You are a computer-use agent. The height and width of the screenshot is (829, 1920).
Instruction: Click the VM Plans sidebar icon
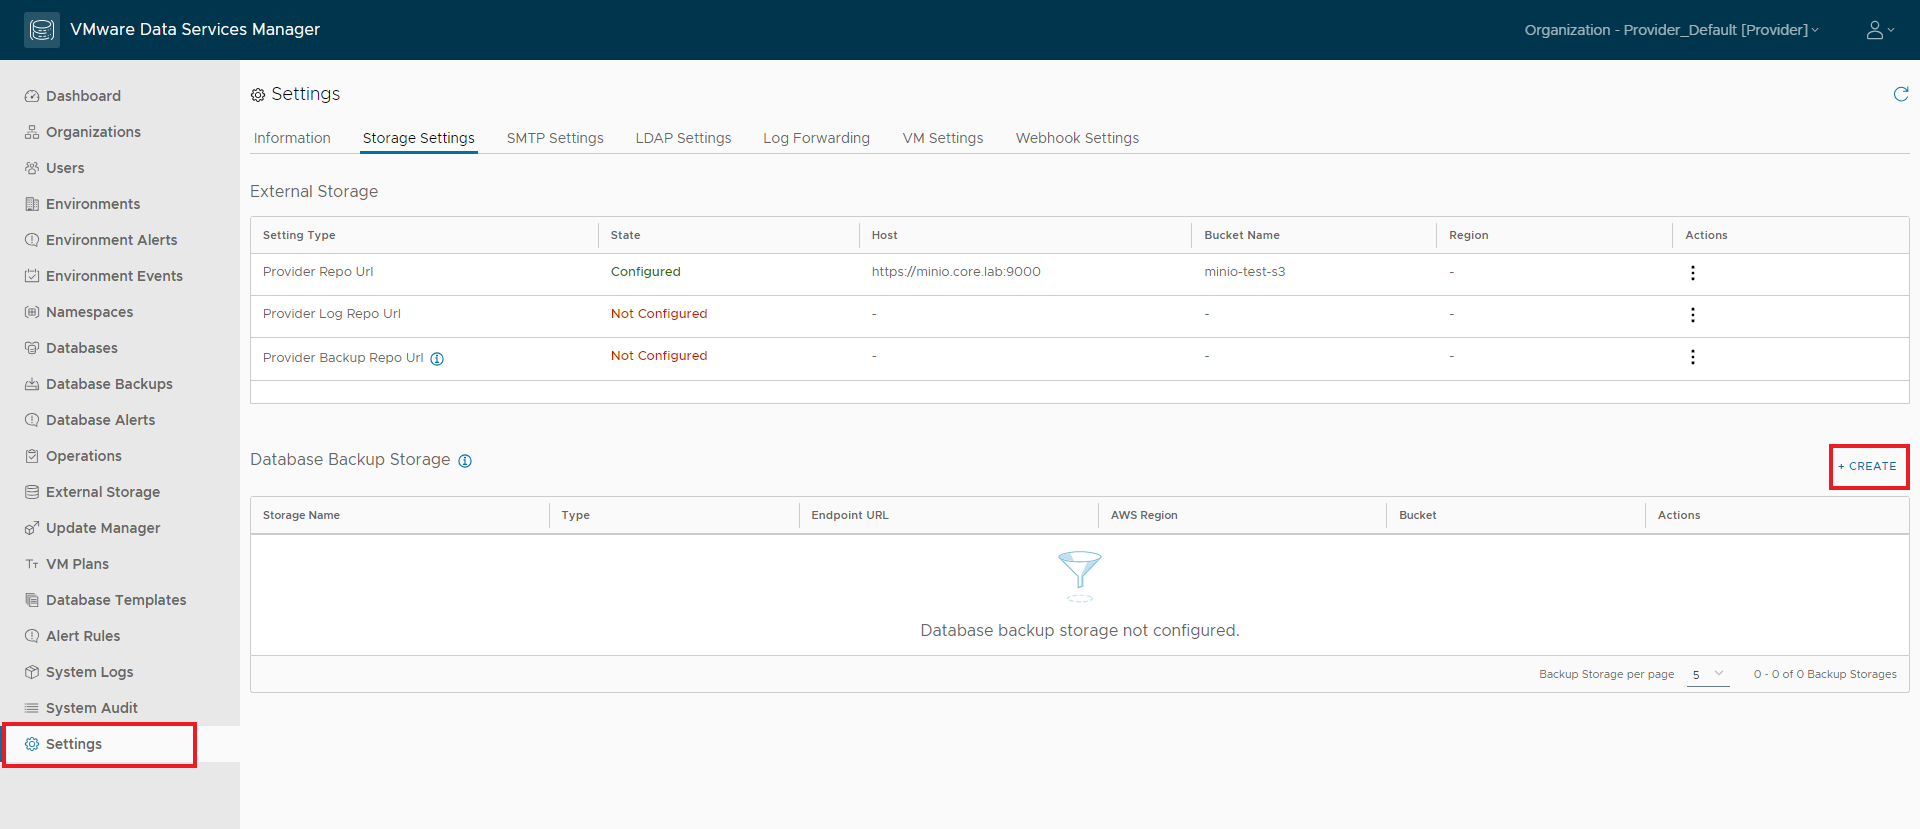click(32, 564)
